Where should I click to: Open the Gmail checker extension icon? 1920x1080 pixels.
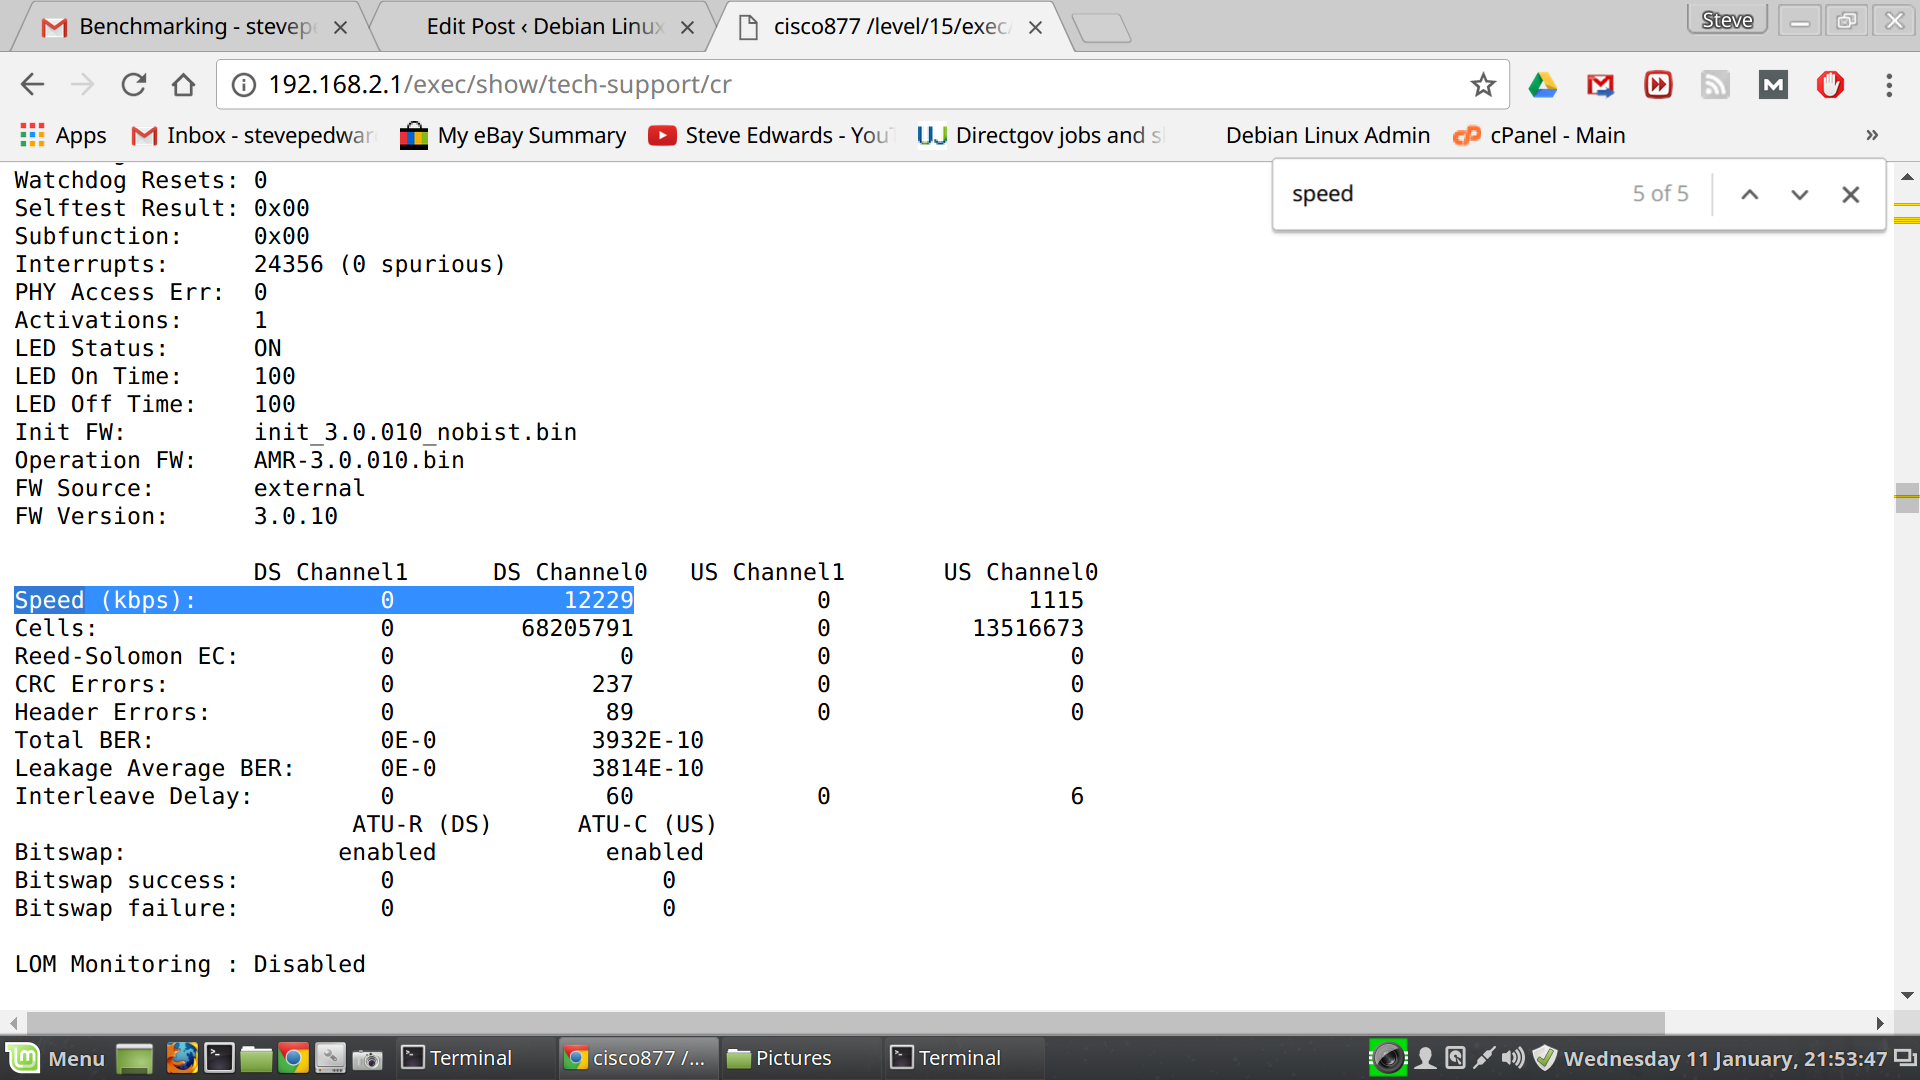point(1600,85)
